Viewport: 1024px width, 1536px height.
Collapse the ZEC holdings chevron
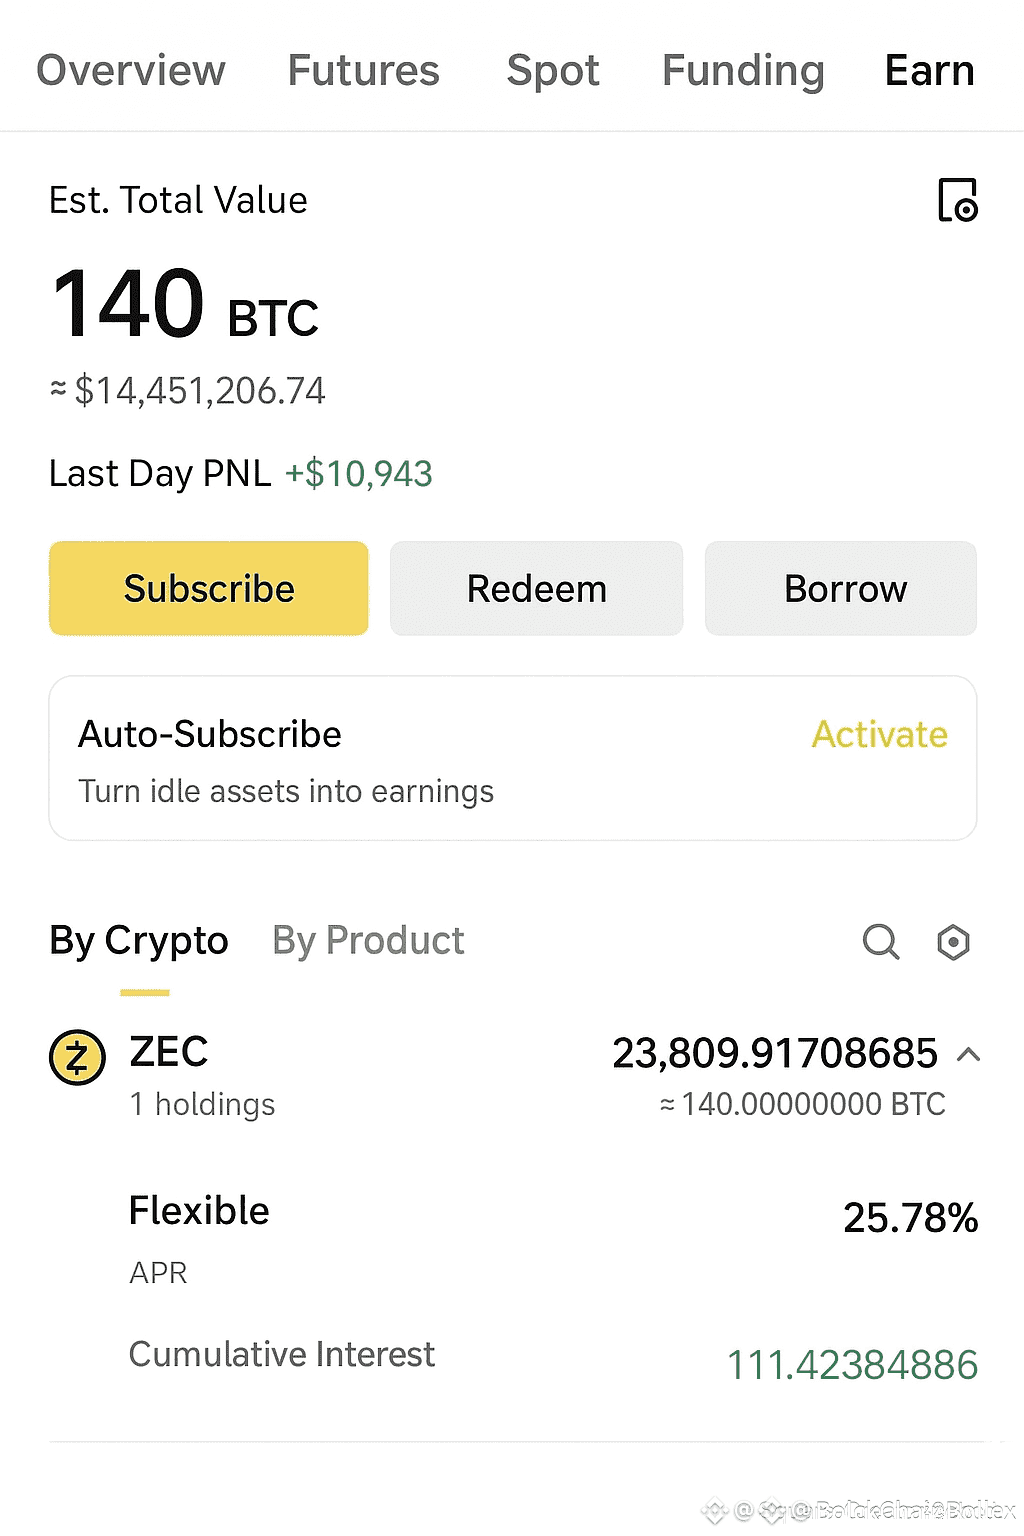pos(968,1054)
